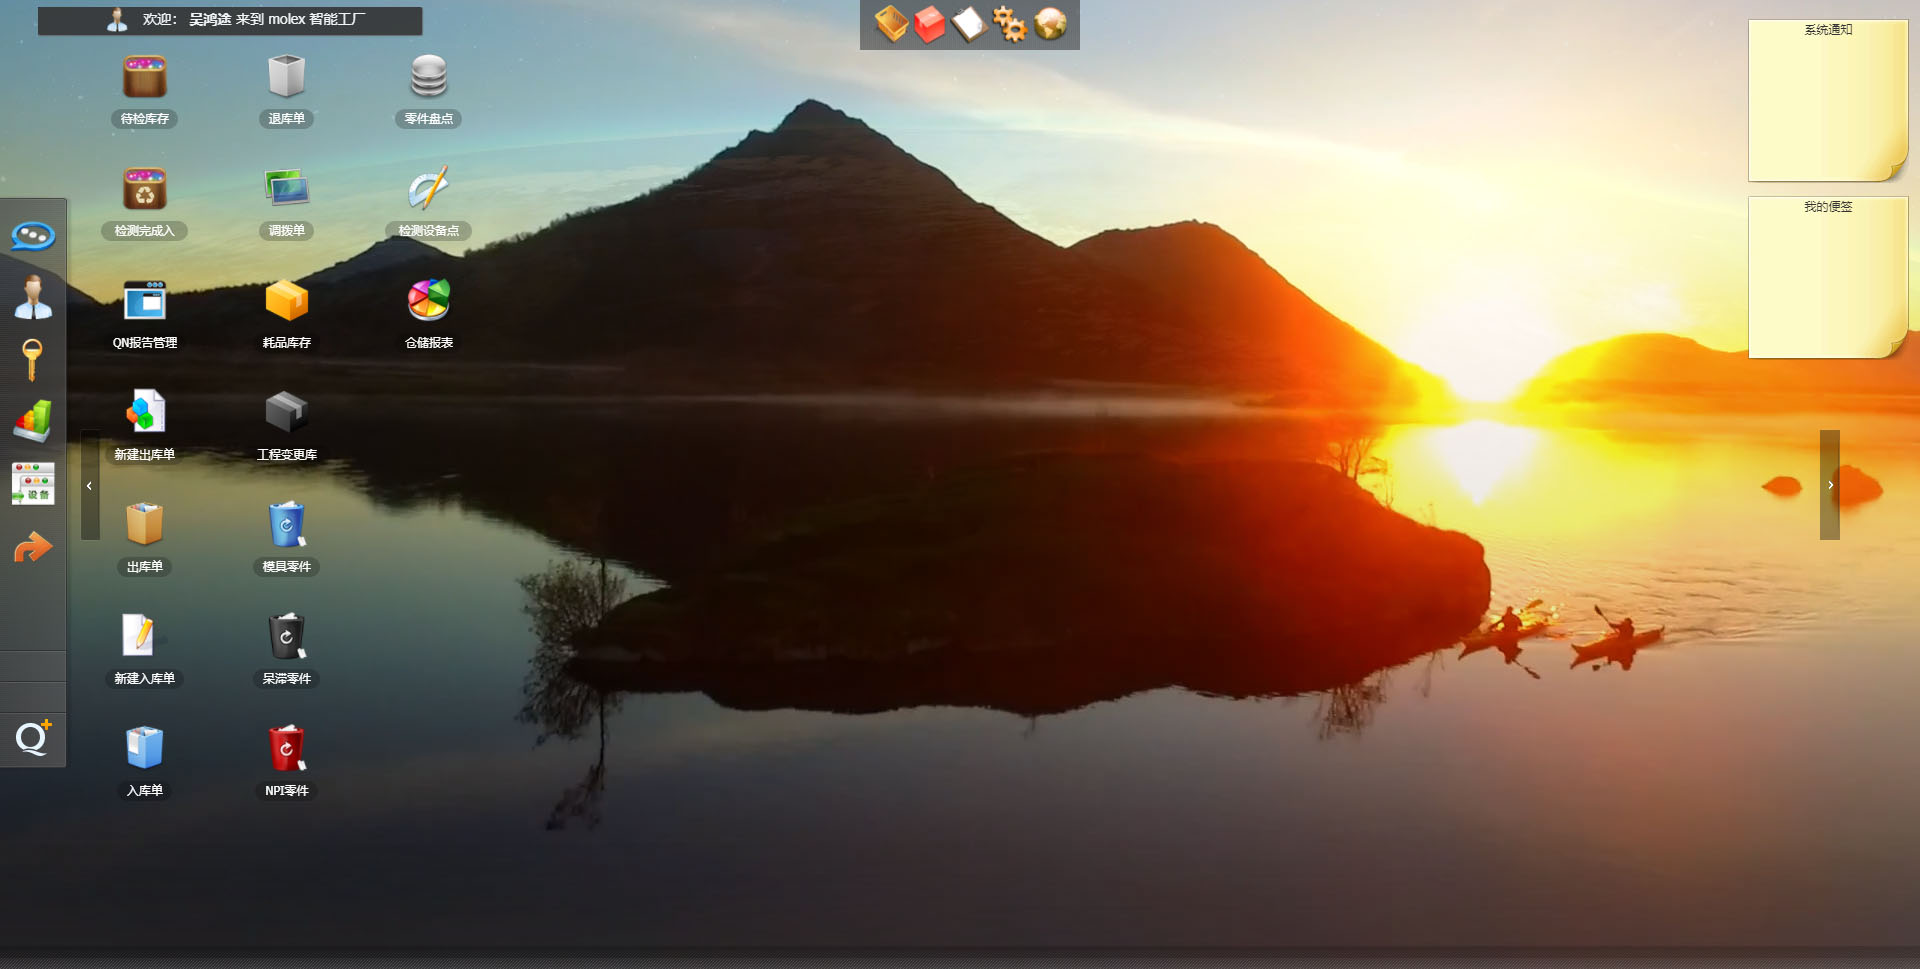Open the 模具零件 blue bin icon
Viewport: 1920px width, 969px height.
click(287, 526)
